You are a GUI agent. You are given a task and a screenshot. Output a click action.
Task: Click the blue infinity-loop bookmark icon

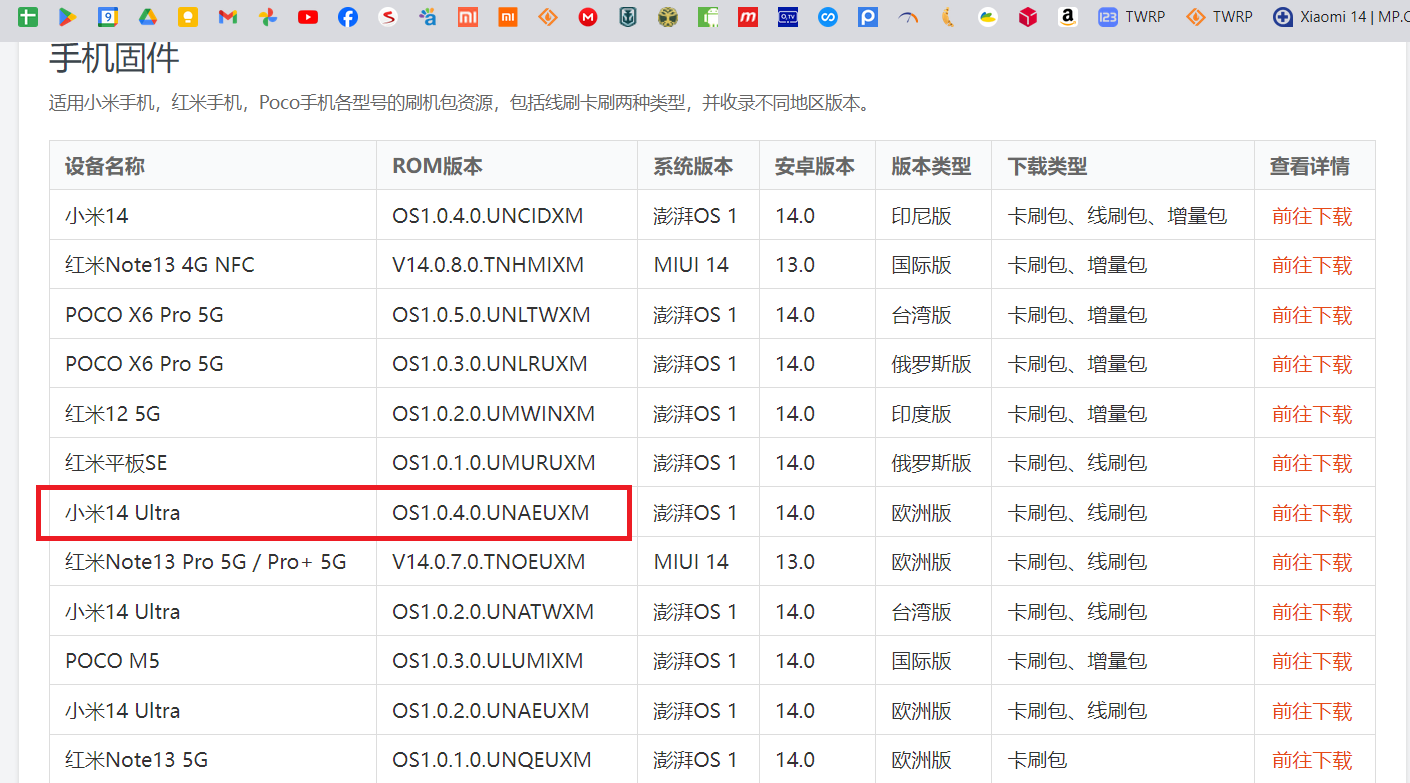828,17
